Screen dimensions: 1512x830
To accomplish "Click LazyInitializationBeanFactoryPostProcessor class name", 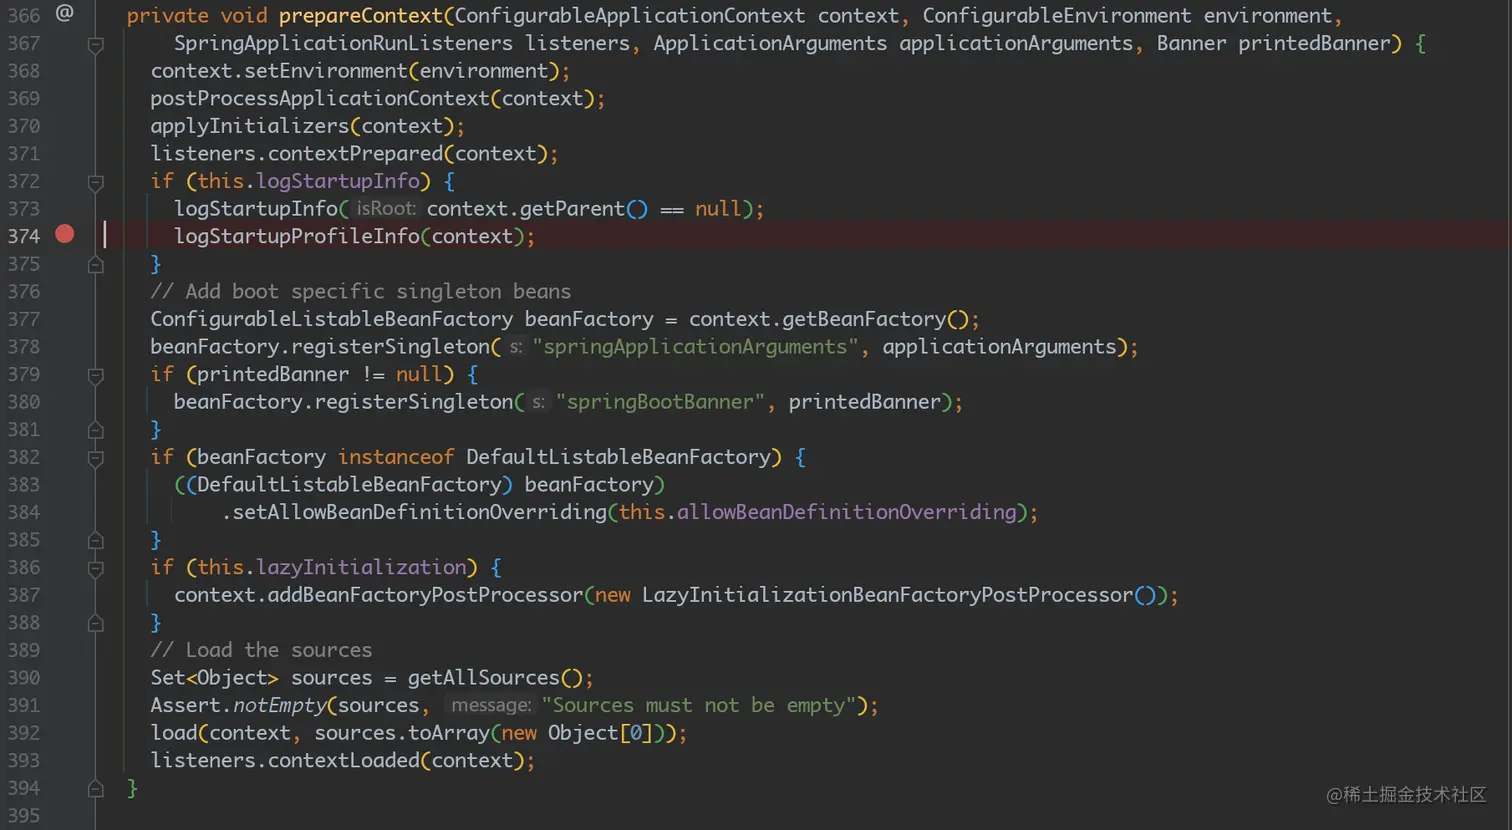I will (888, 595).
